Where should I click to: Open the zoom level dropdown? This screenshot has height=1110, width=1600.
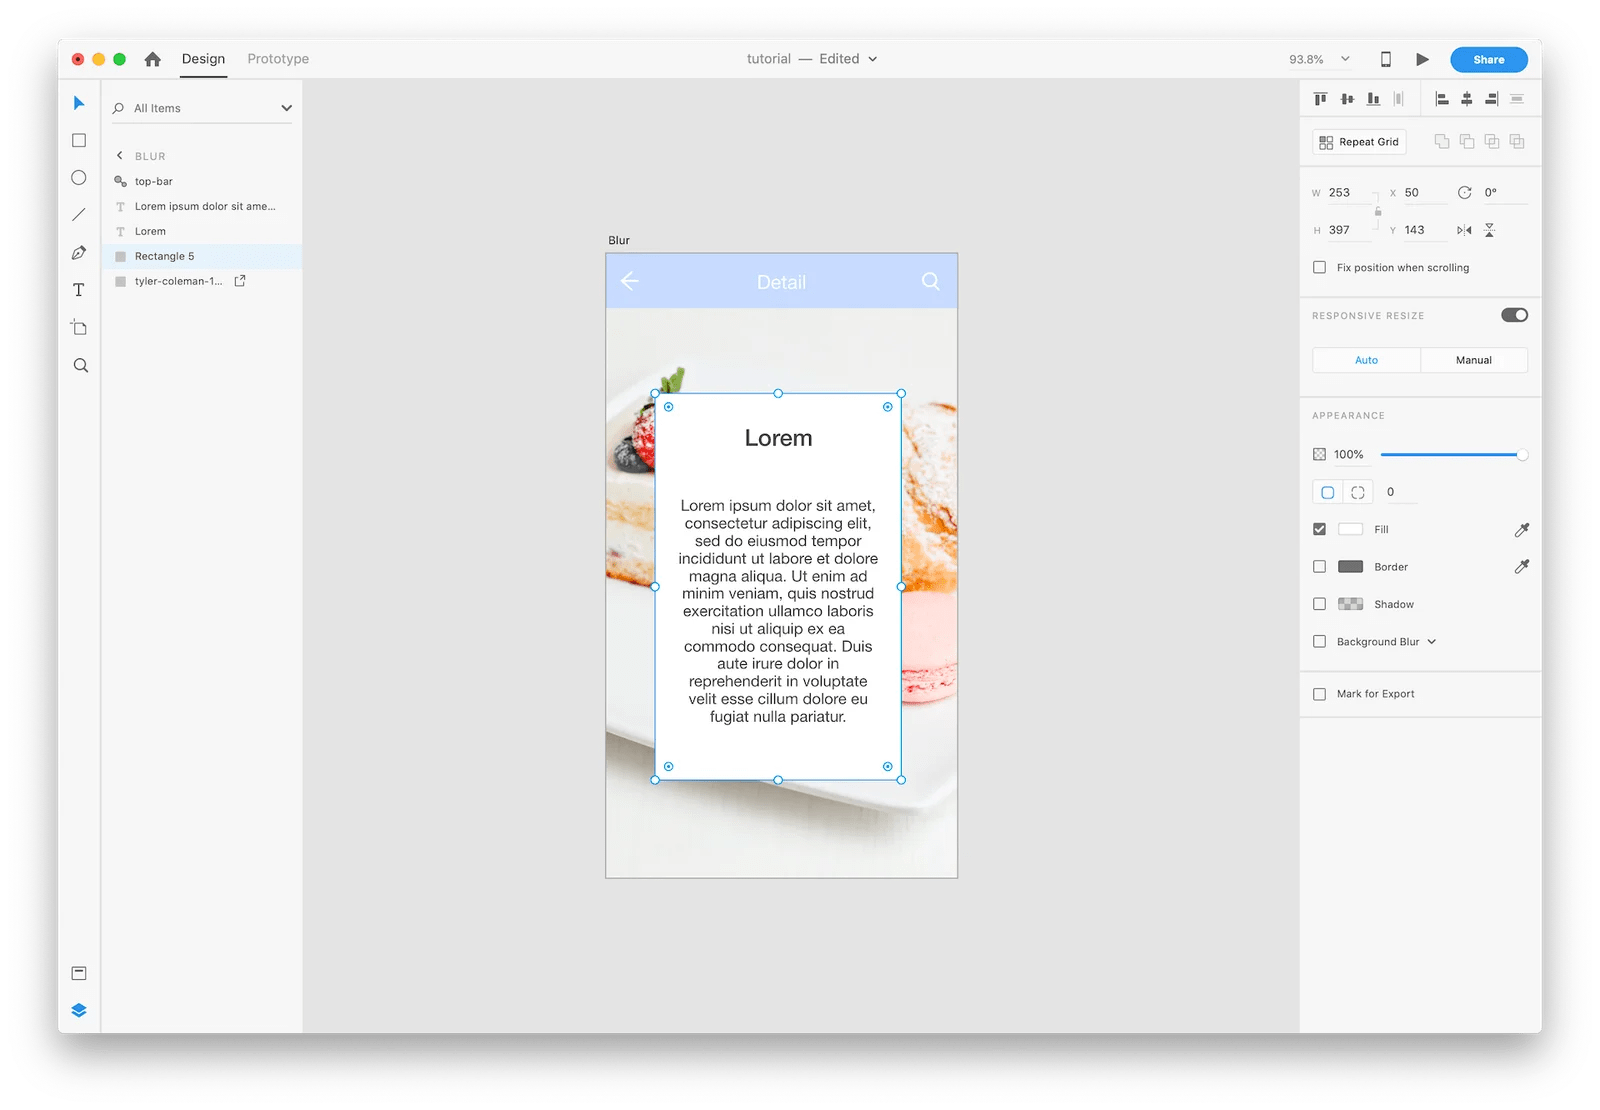(1345, 59)
